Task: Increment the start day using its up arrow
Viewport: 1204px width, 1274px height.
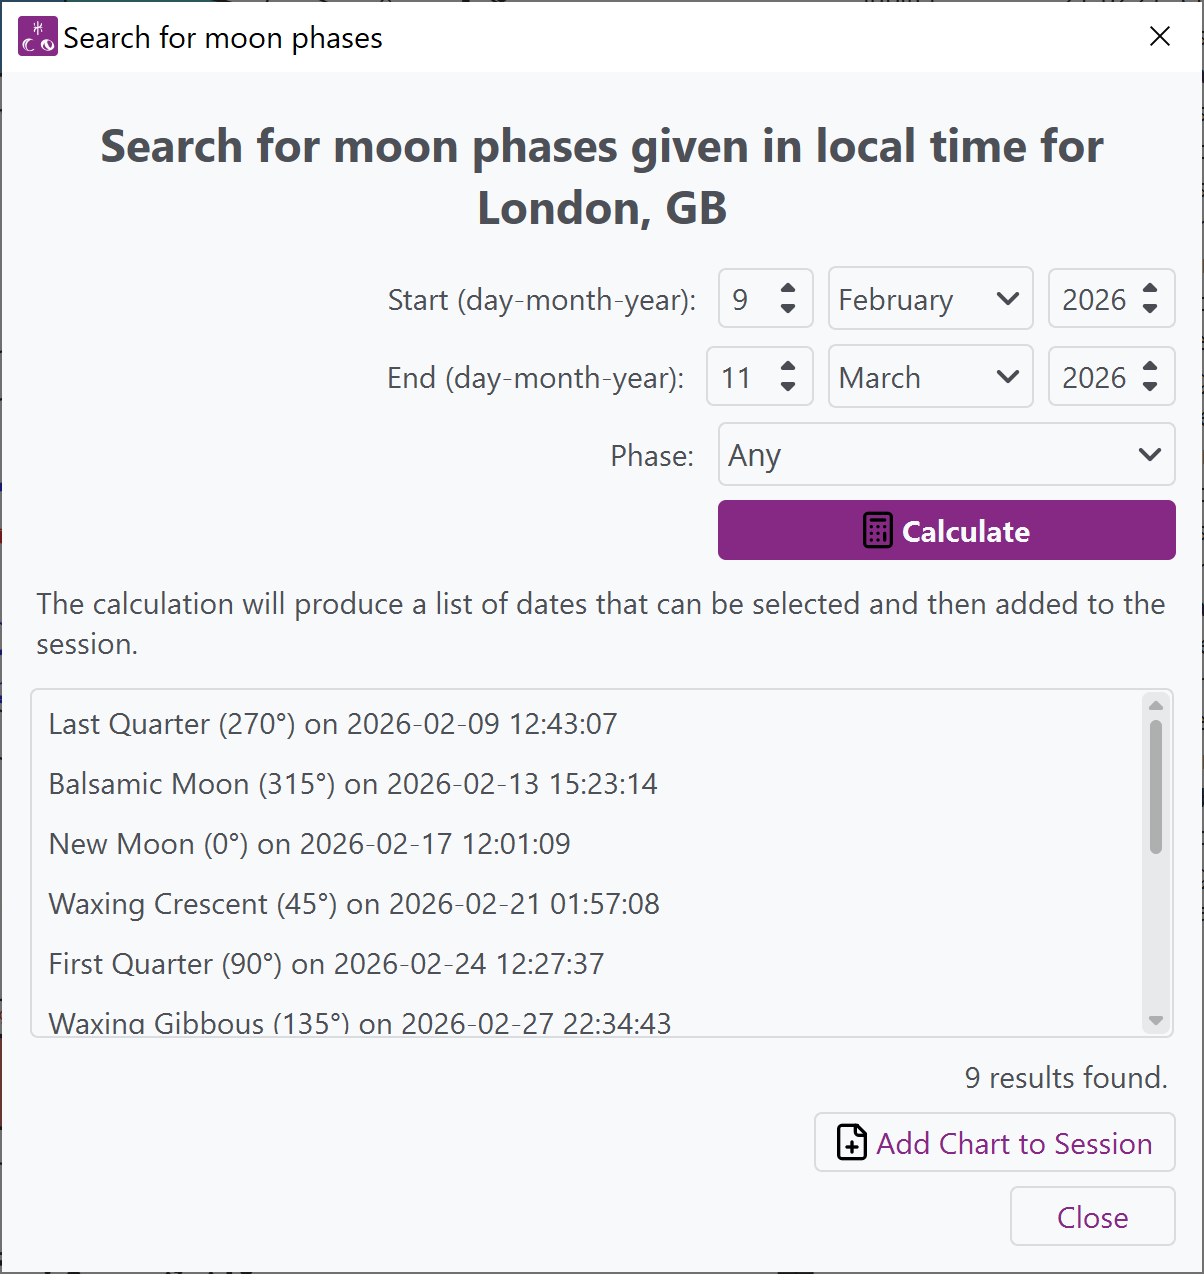Action: pos(788,288)
